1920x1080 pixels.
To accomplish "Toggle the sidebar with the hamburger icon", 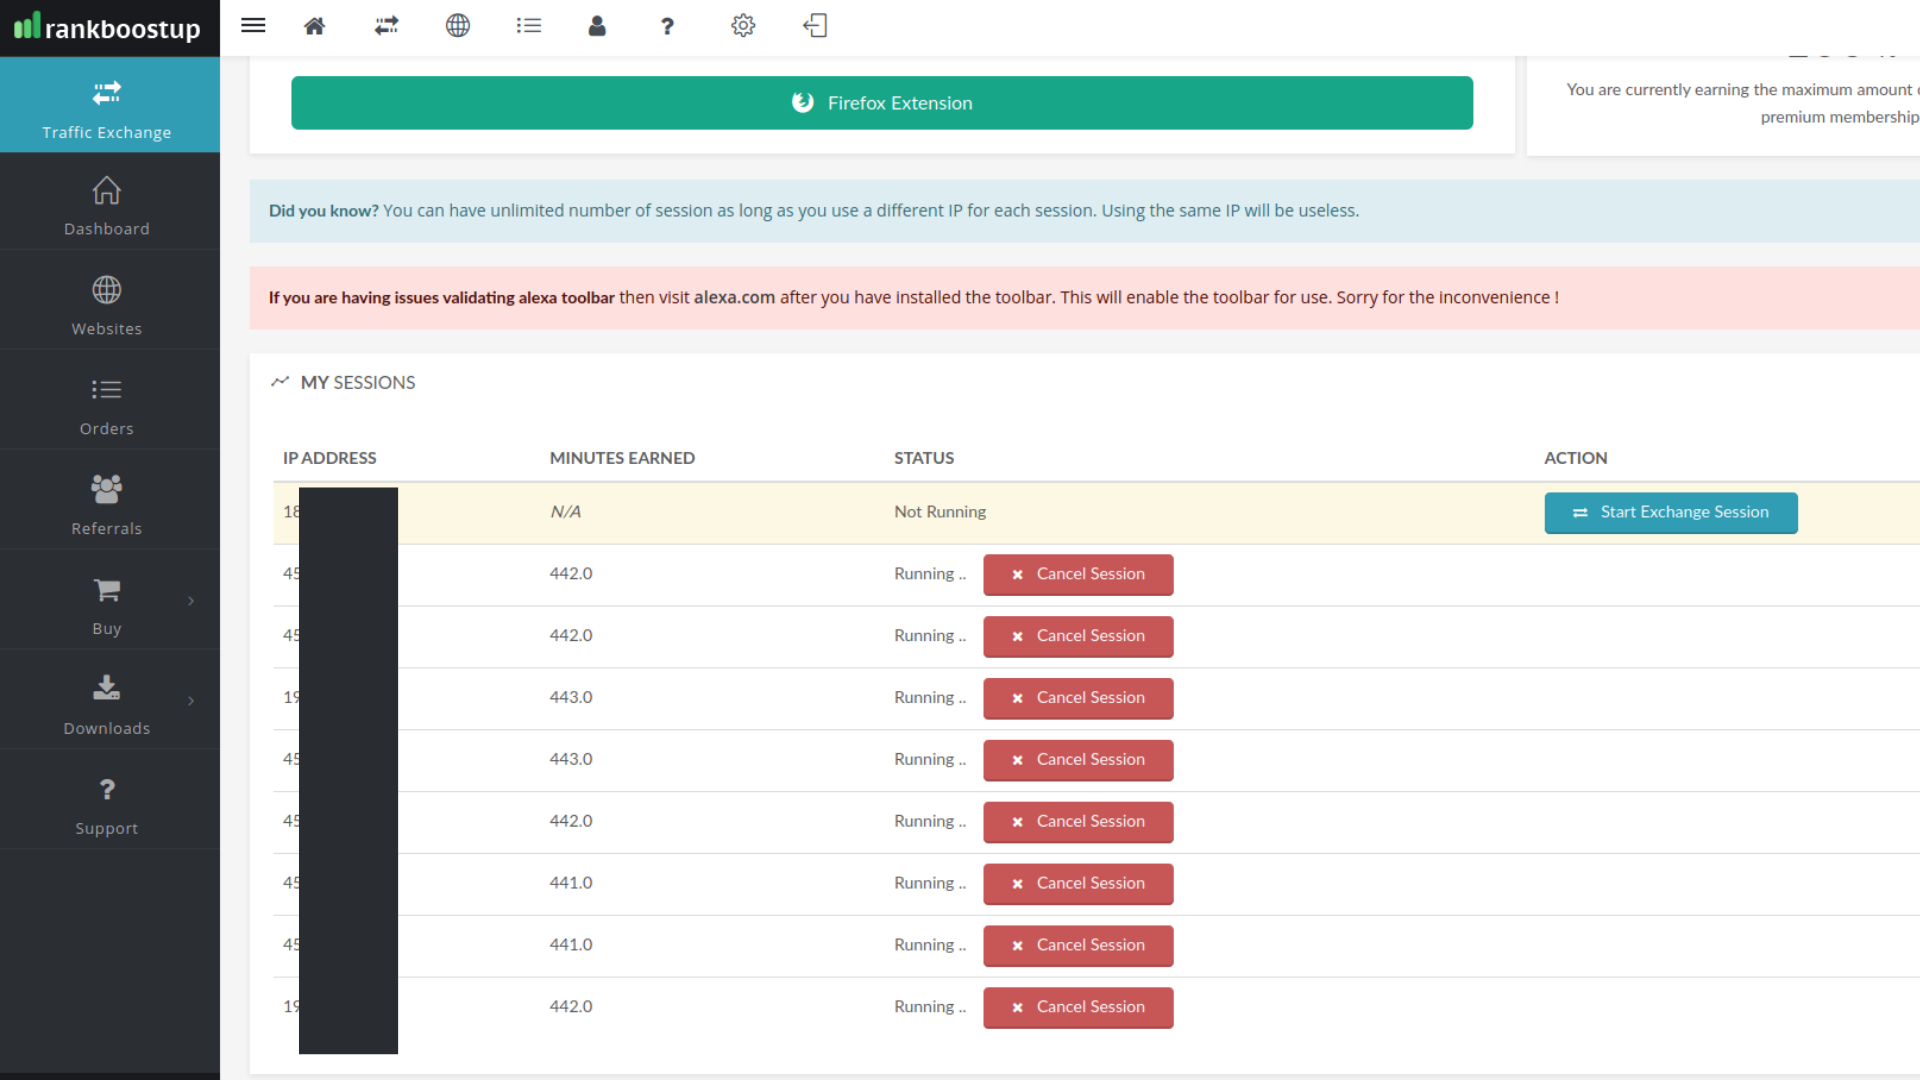I will tap(253, 25).
